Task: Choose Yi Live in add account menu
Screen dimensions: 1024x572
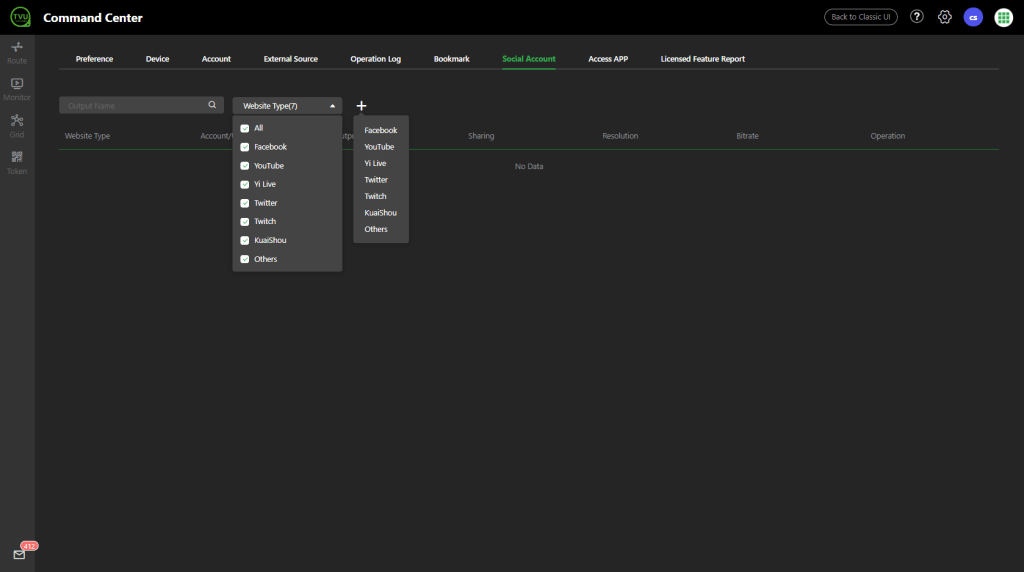Action: pos(376,163)
